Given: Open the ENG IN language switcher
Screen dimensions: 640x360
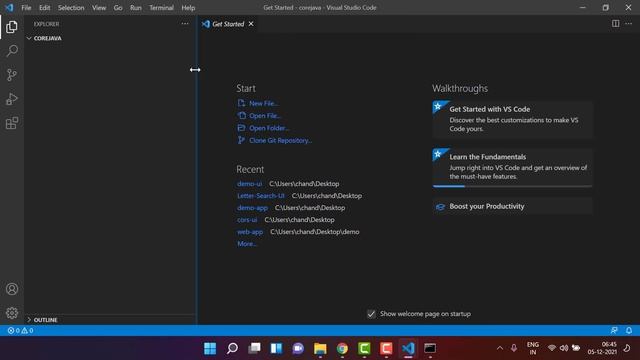Looking at the screenshot, I should coord(533,348).
